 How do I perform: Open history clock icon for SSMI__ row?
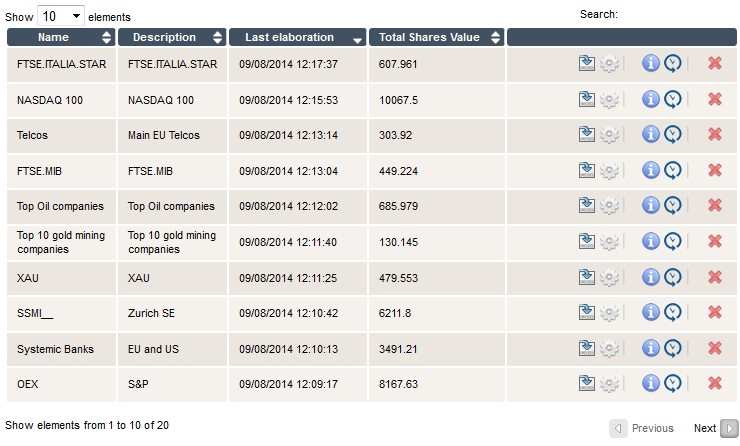[x=673, y=312]
